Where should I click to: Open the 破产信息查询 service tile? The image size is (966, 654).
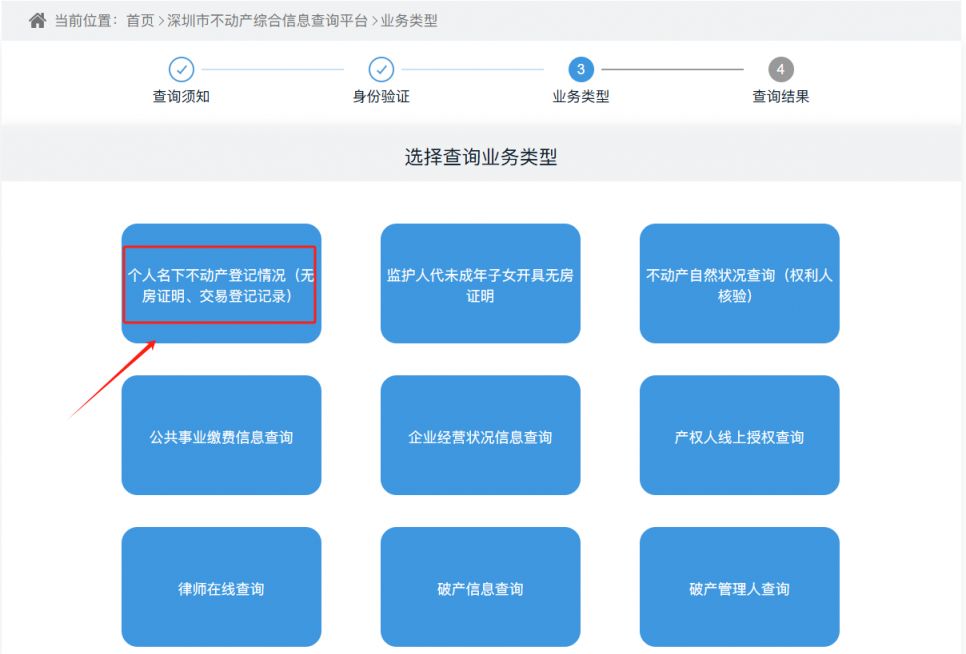480,587
